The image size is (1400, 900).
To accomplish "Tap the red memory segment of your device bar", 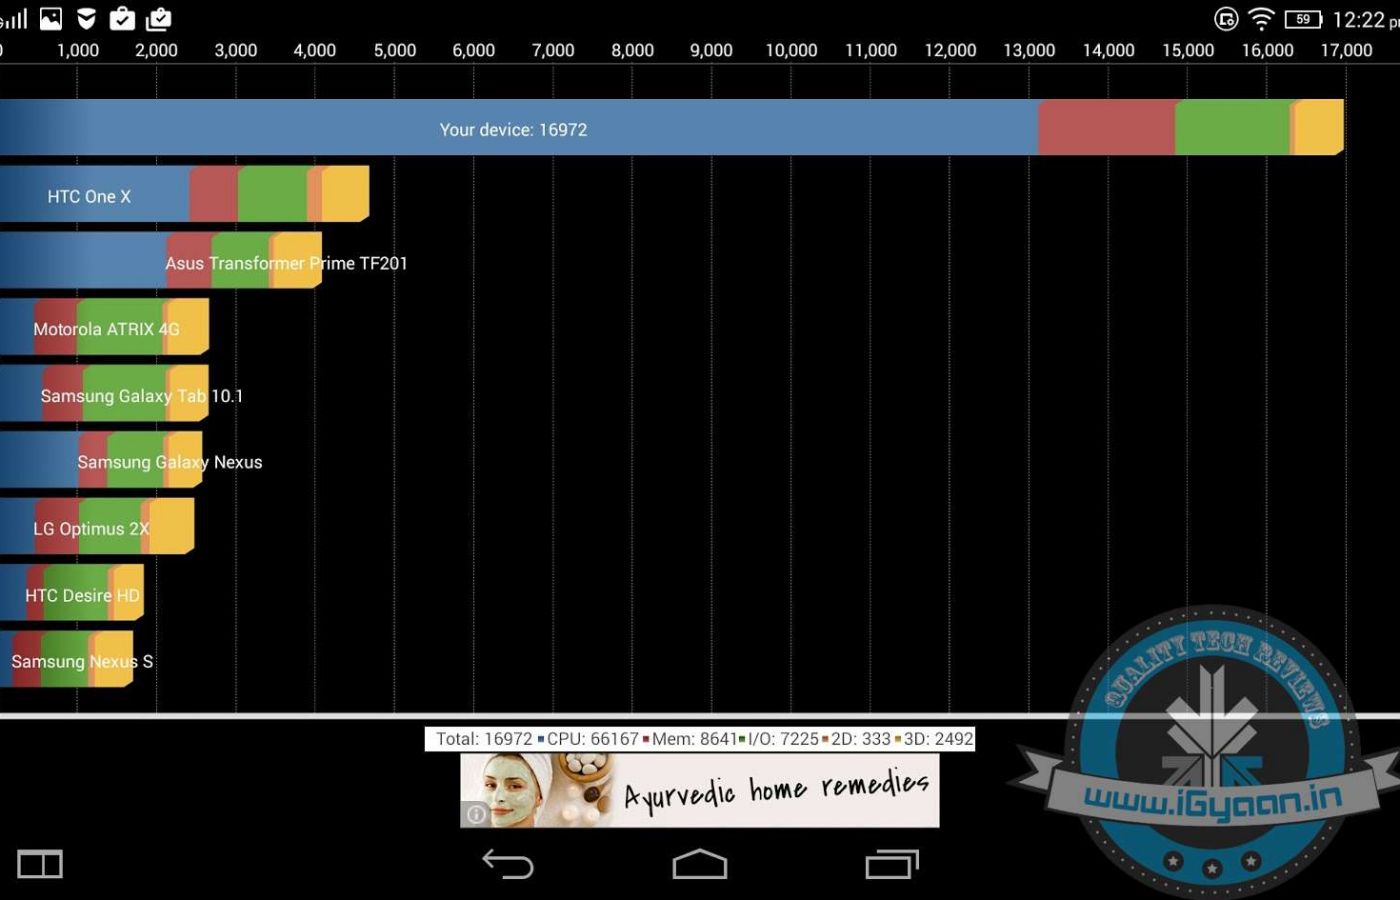I will coord(1106,128).
